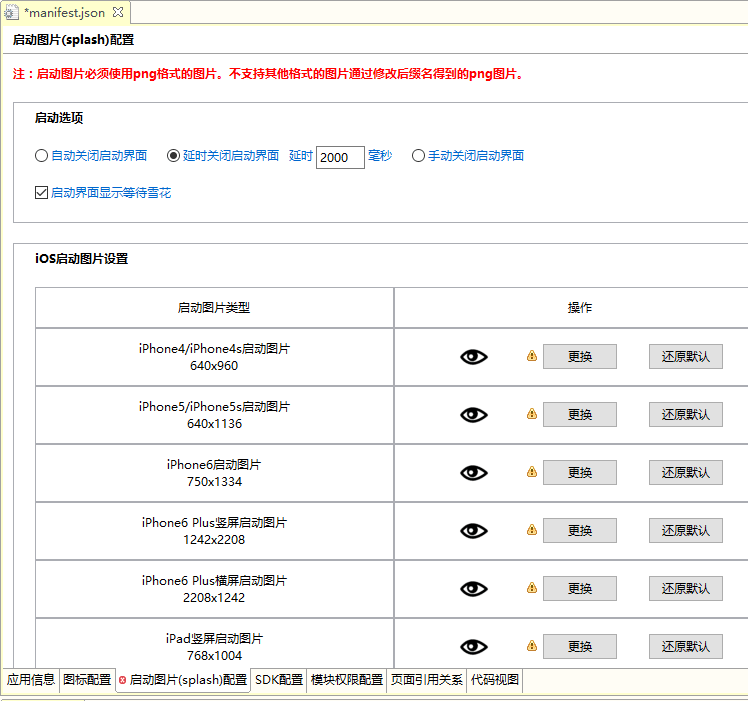Click 更换 button for iPhone4/iPhone4s image
The image size is (748, 701).
(580, 357)
